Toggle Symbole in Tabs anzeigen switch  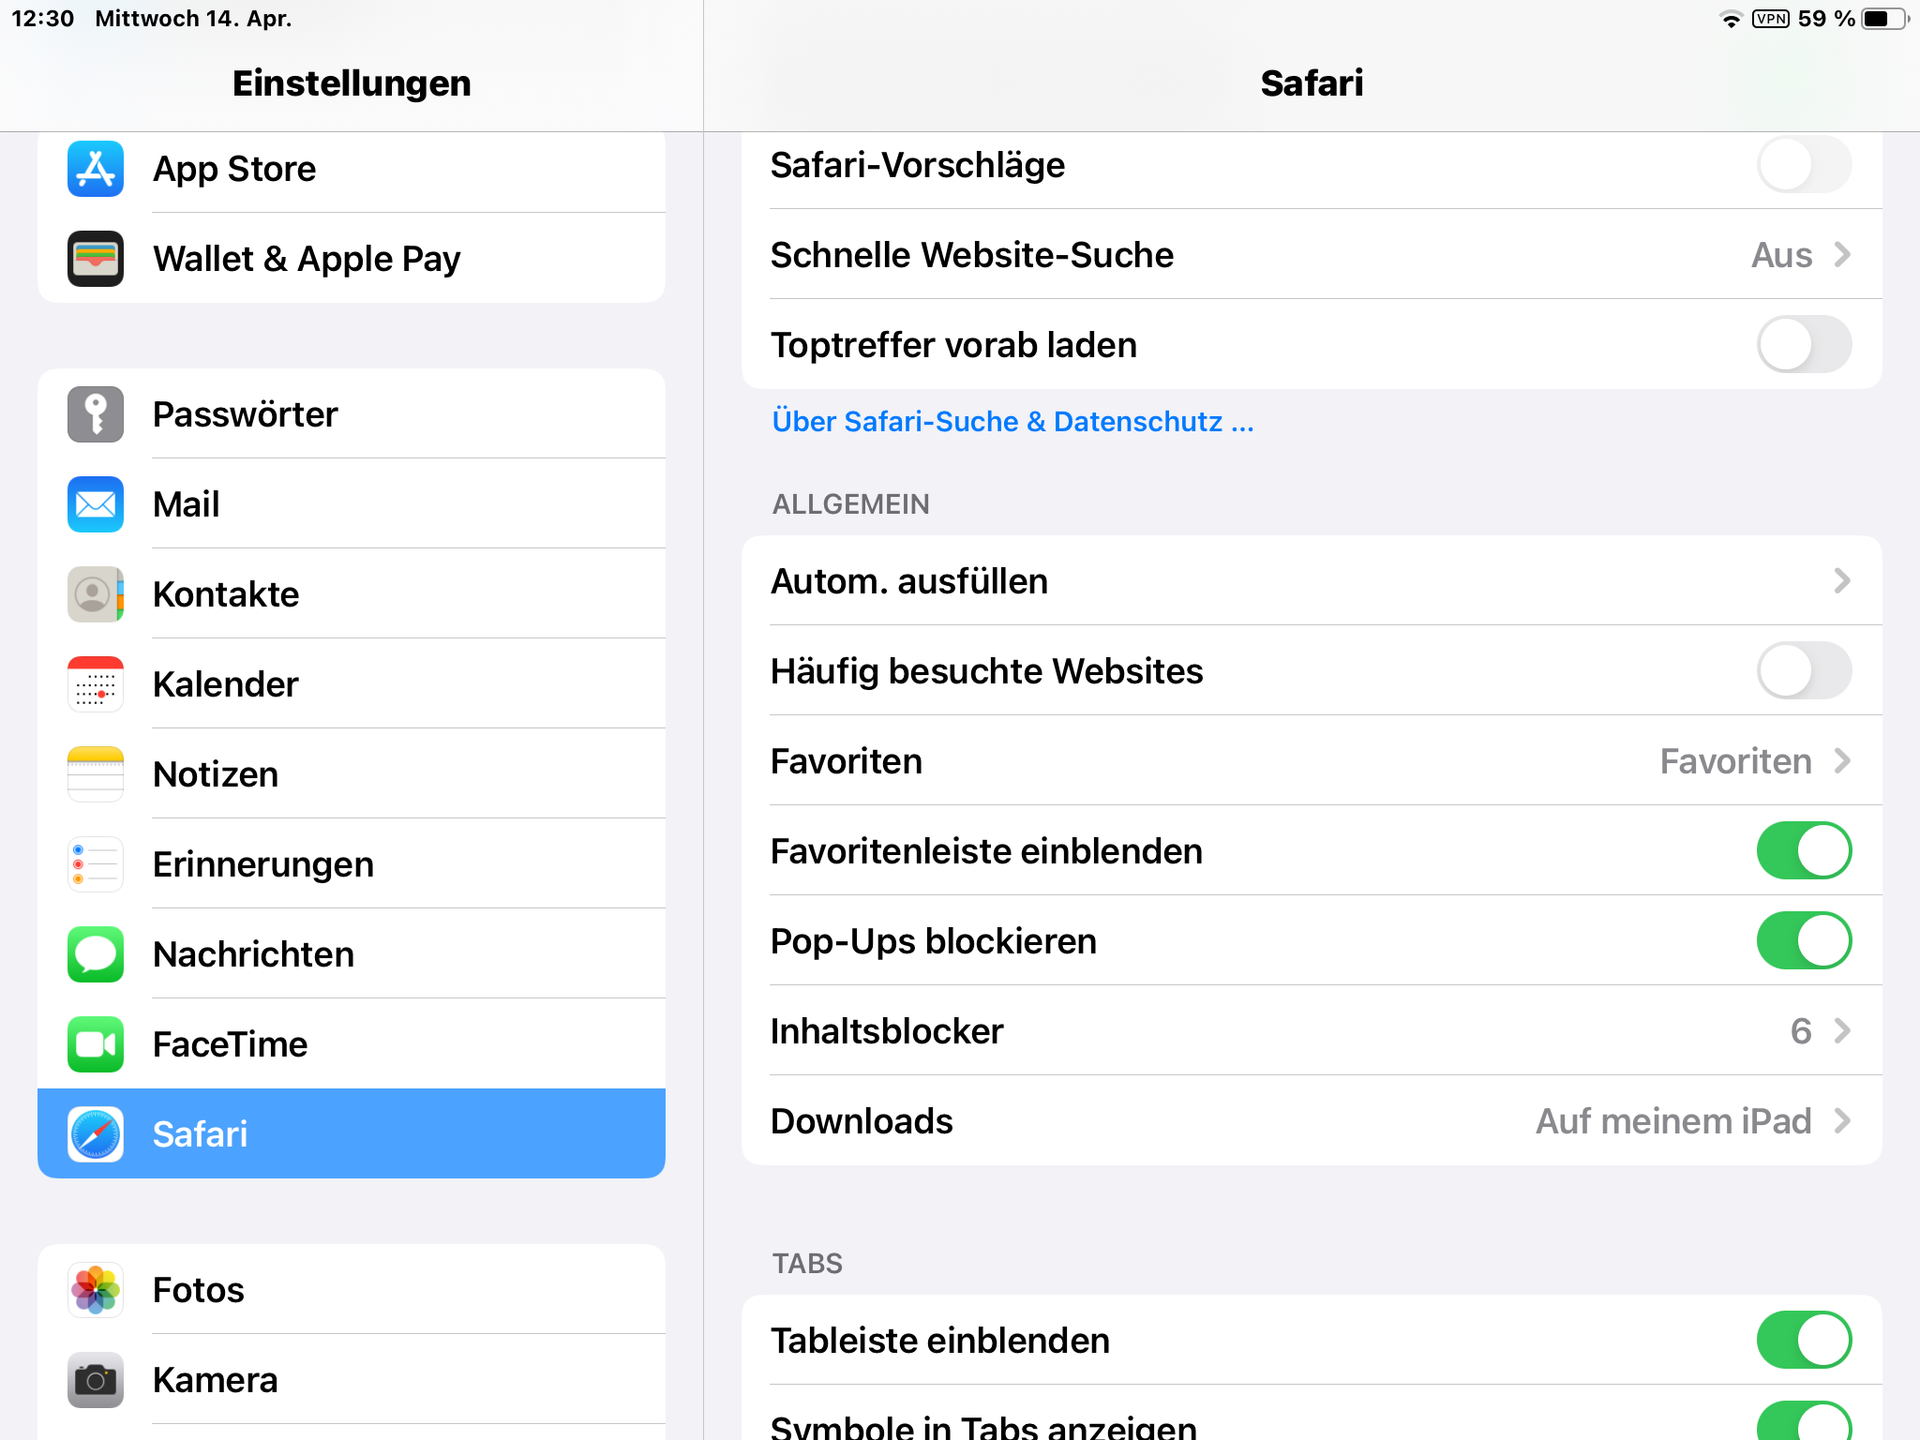pyautogui.click(x=1804, y=1422)
